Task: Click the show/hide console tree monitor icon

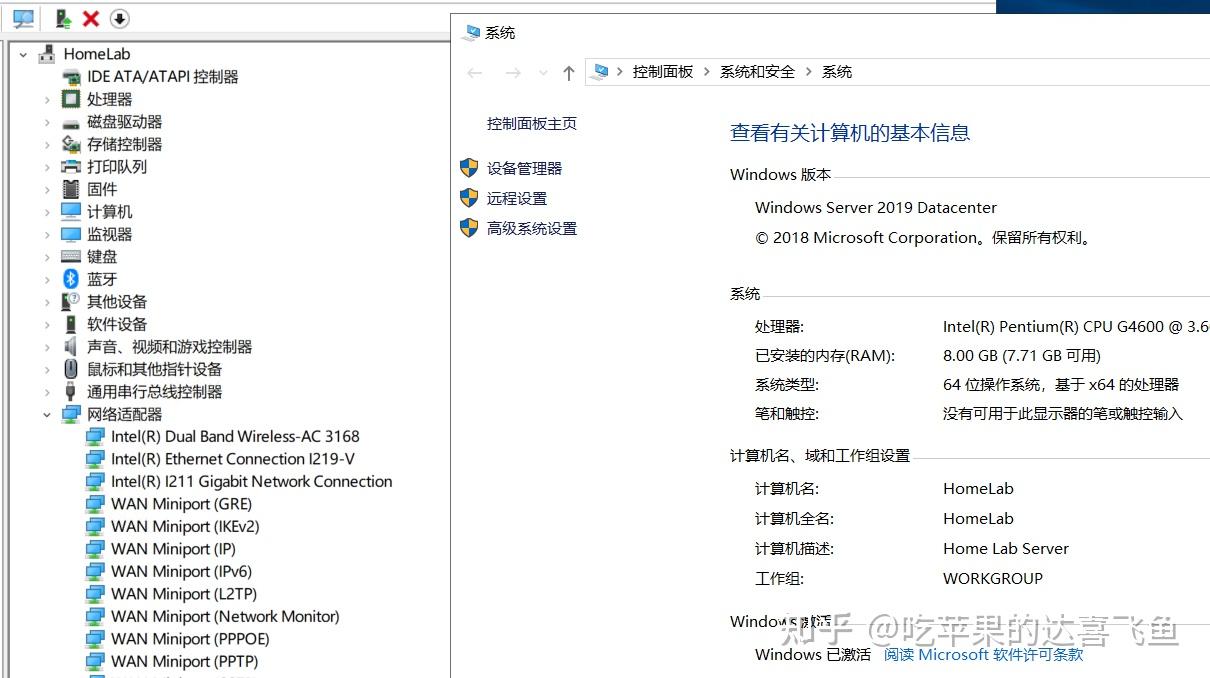Action: [x=23, y=18]
